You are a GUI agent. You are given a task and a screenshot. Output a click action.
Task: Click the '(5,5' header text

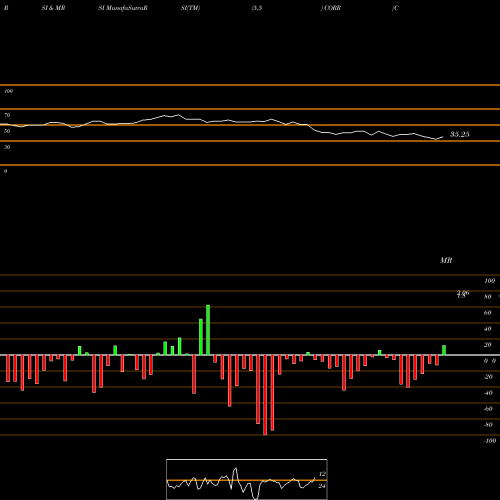pos(257,8)
